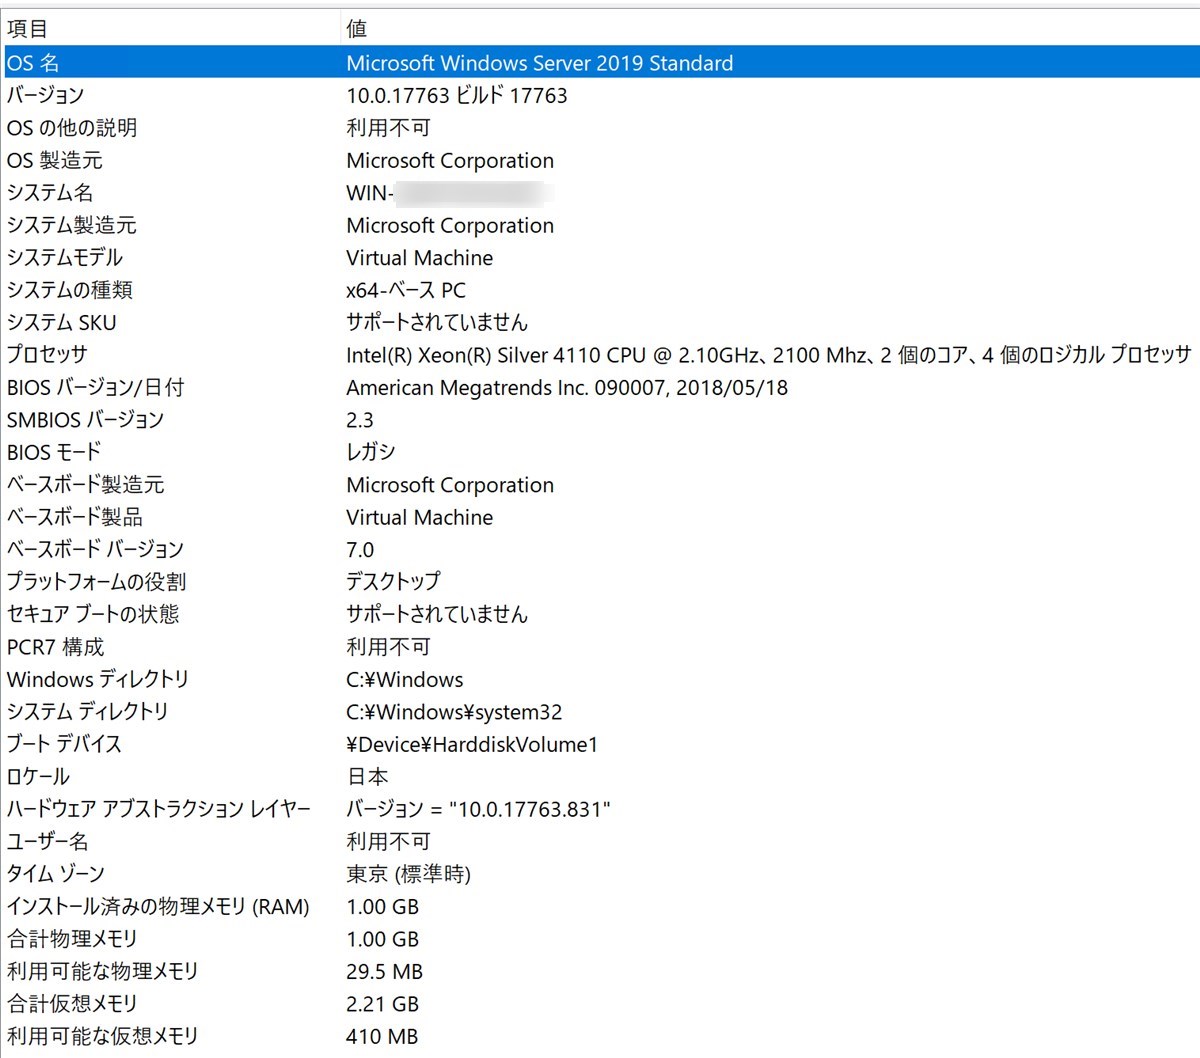Click the 値 column header

[x=770, y=29]
